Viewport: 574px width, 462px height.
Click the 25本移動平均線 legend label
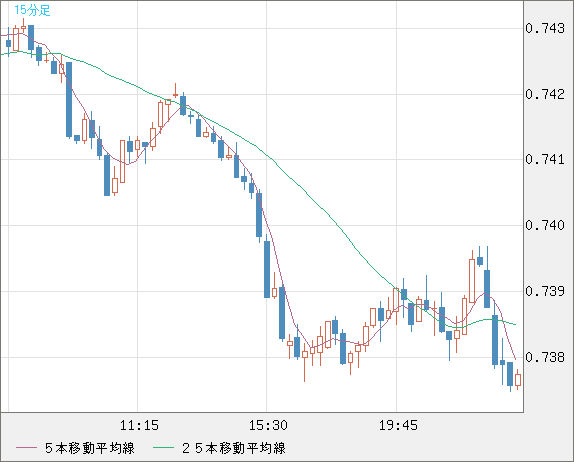click(234, 448)
